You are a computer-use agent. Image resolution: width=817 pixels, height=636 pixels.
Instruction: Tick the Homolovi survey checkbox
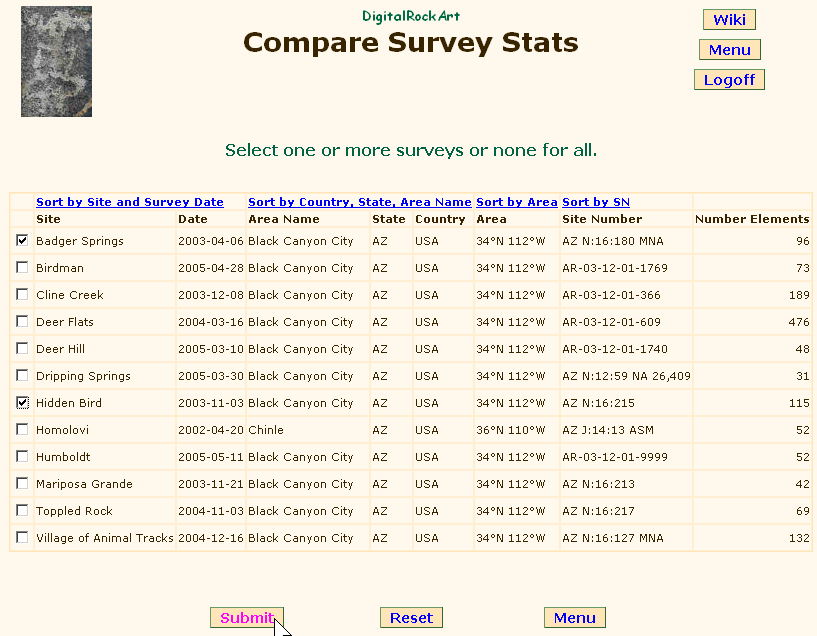[22, 430]
